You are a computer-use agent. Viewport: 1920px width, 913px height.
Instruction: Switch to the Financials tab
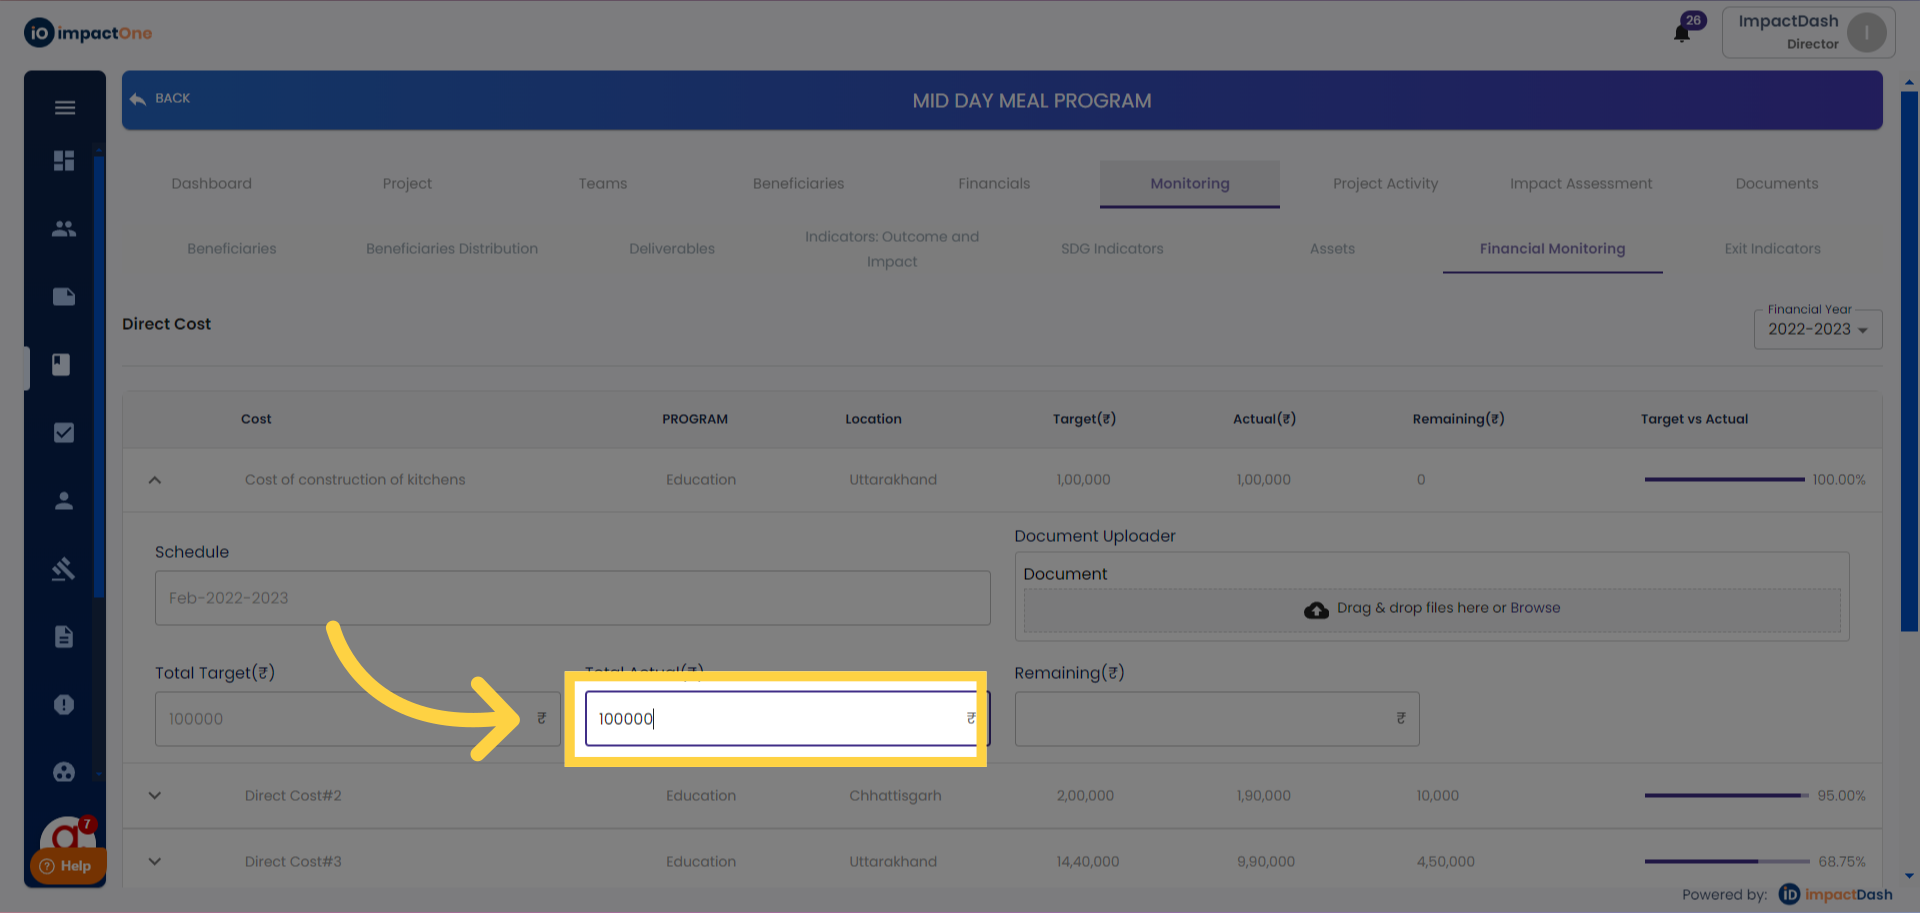pos(993,184)
